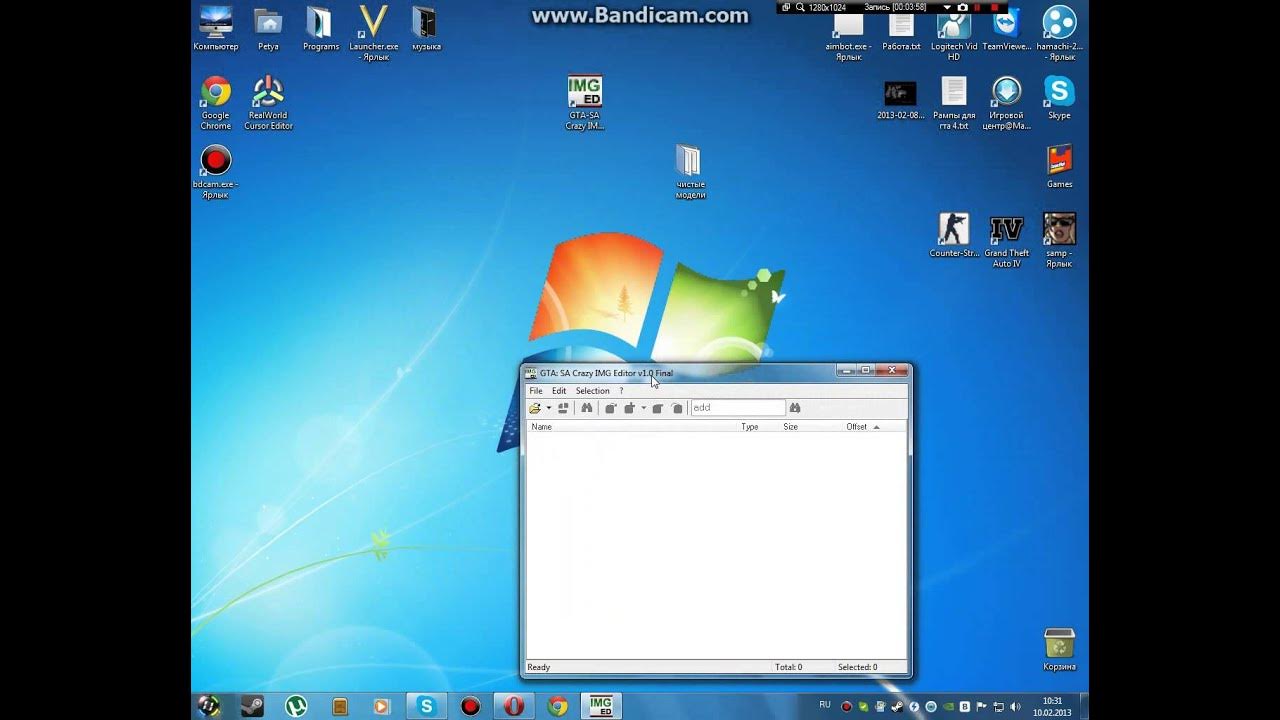Click the third package icon, right of Add dropdown
Image resolution: width=1280 pixels, height=720 pixels.
coord(658,408)
